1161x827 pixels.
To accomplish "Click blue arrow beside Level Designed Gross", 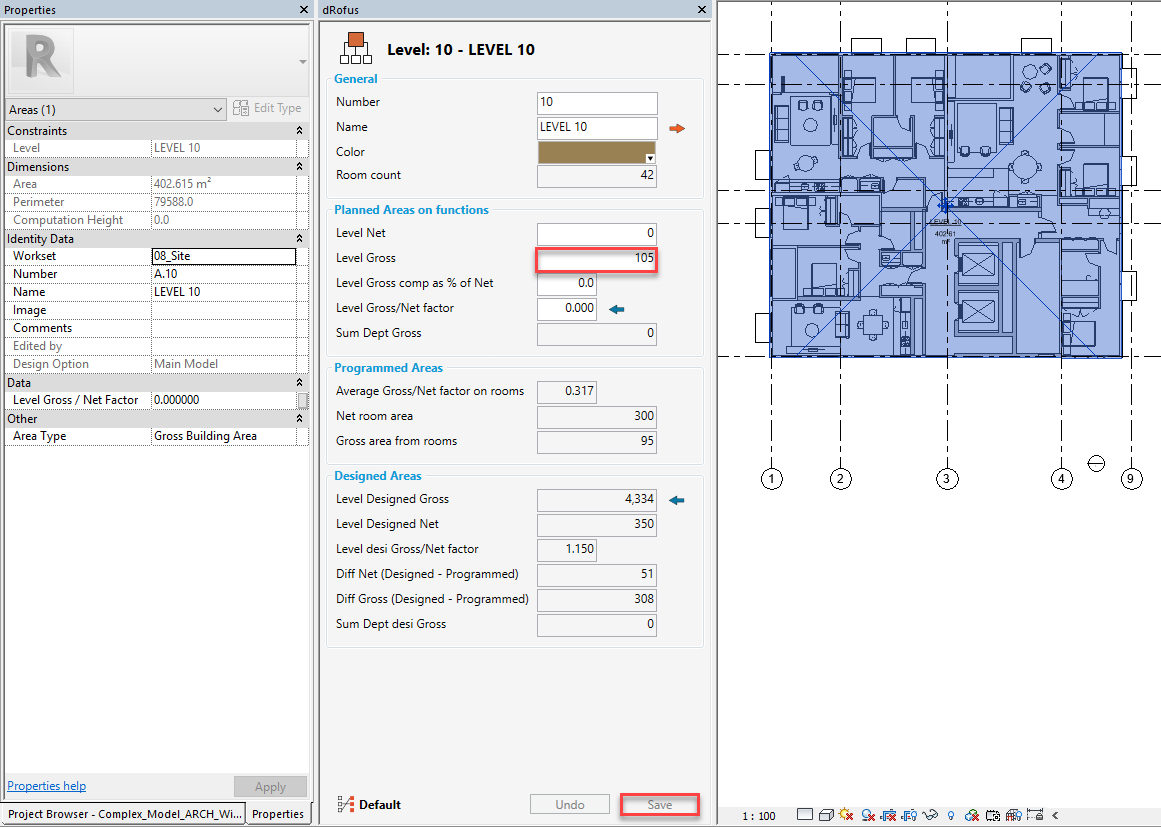I will [677, 500].
